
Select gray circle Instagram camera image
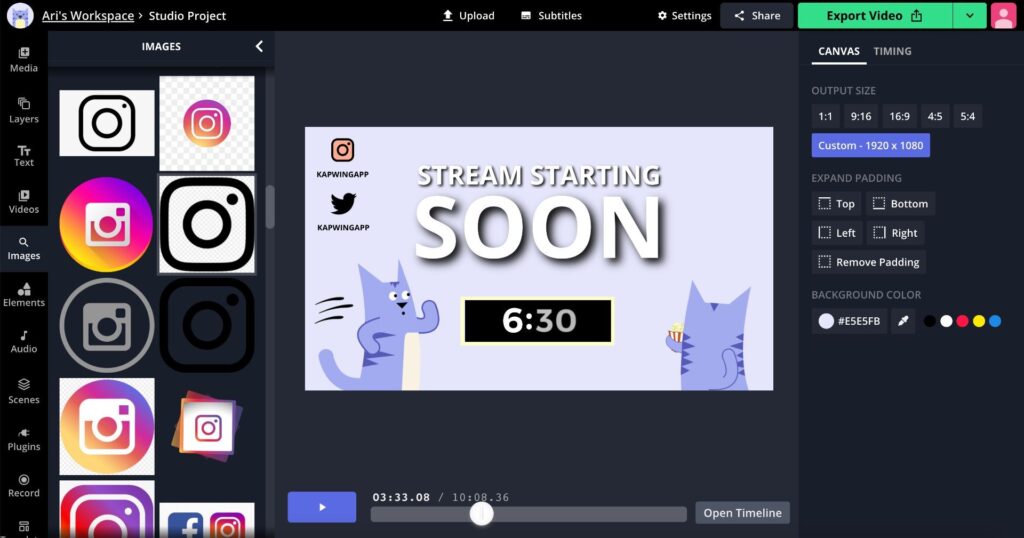[x=106, y=325]
